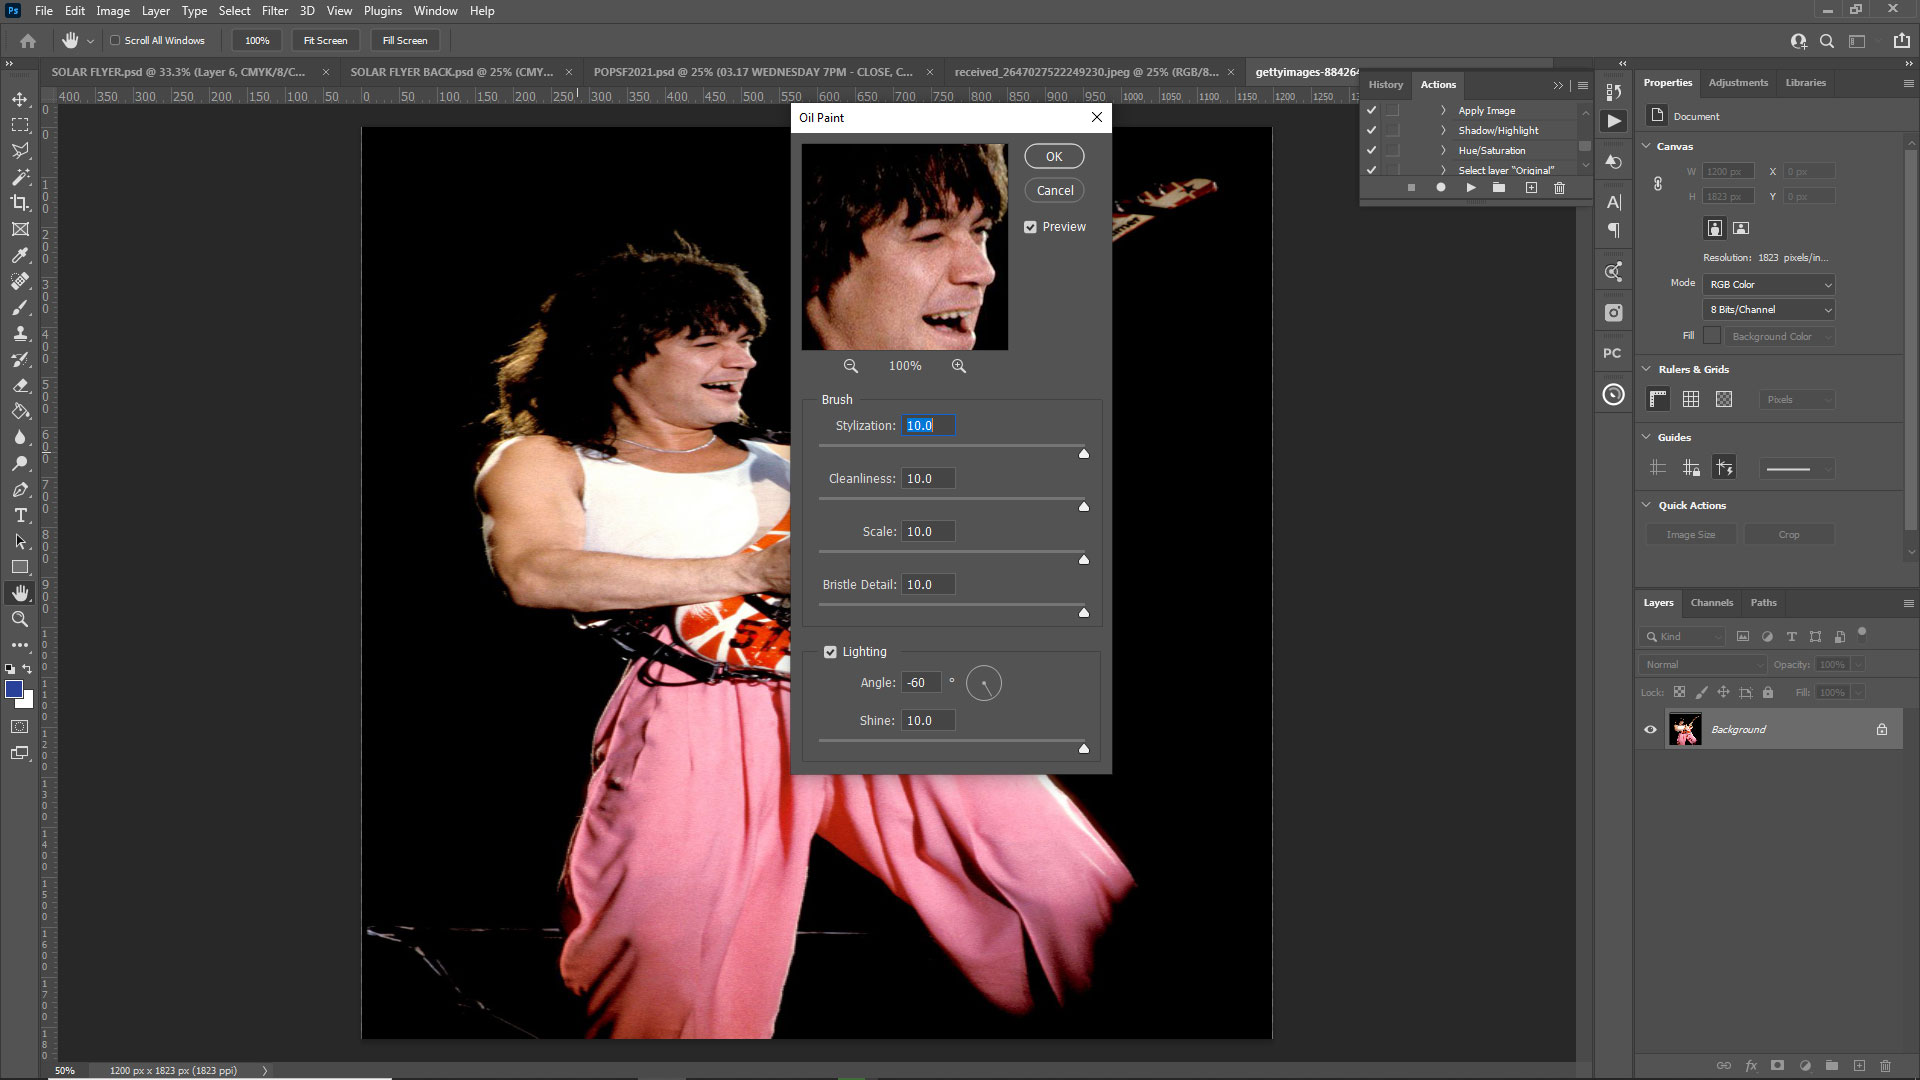Expand the Shadow/Highlight action step
The height and width of the screenshot is (1080, 1920).
[1443, 130]
